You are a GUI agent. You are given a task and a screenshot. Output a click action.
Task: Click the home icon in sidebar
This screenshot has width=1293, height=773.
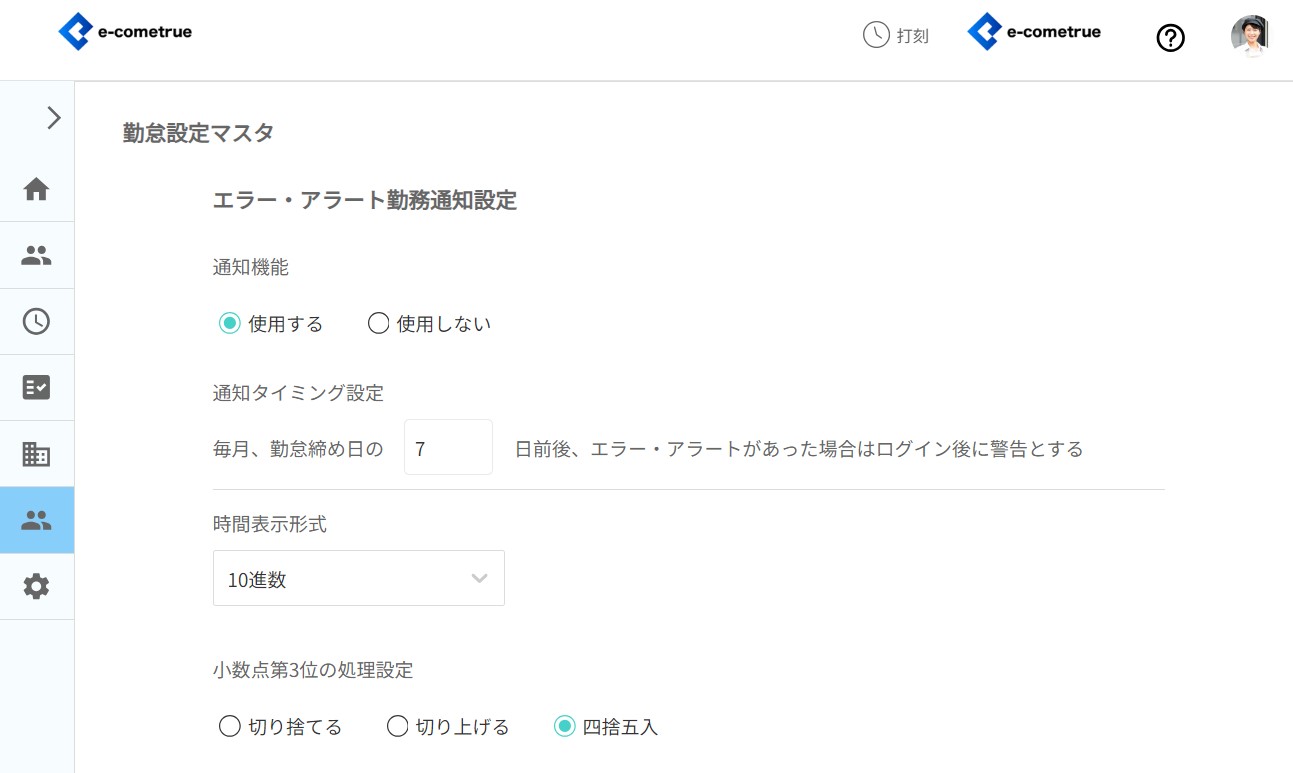[36, 189]
